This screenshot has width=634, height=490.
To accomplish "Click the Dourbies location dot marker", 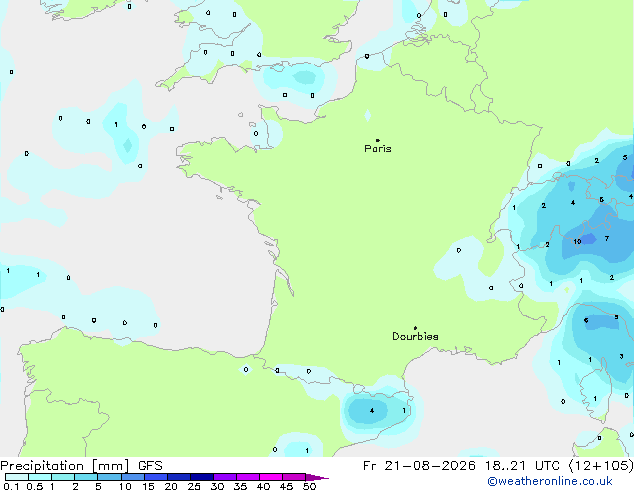I will tap(415, 328).
